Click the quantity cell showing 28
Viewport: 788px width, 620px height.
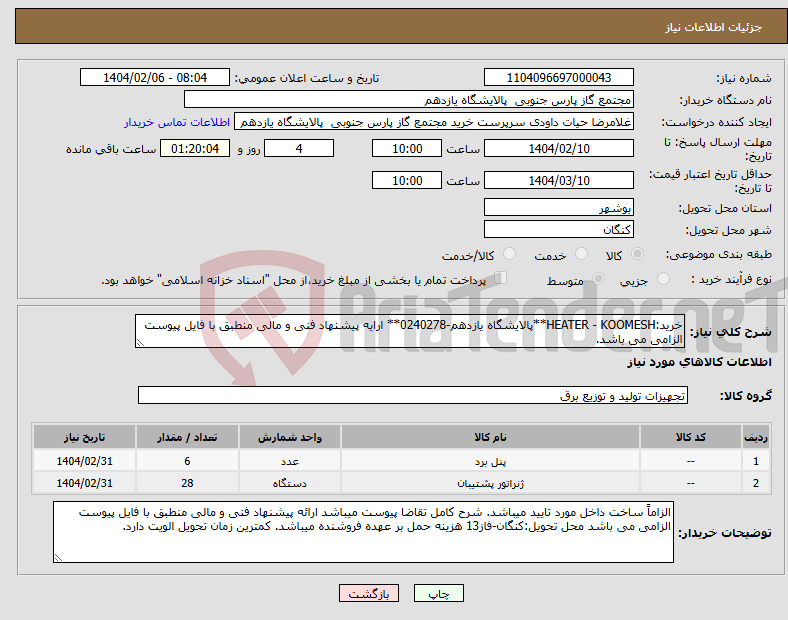[187, 483]
